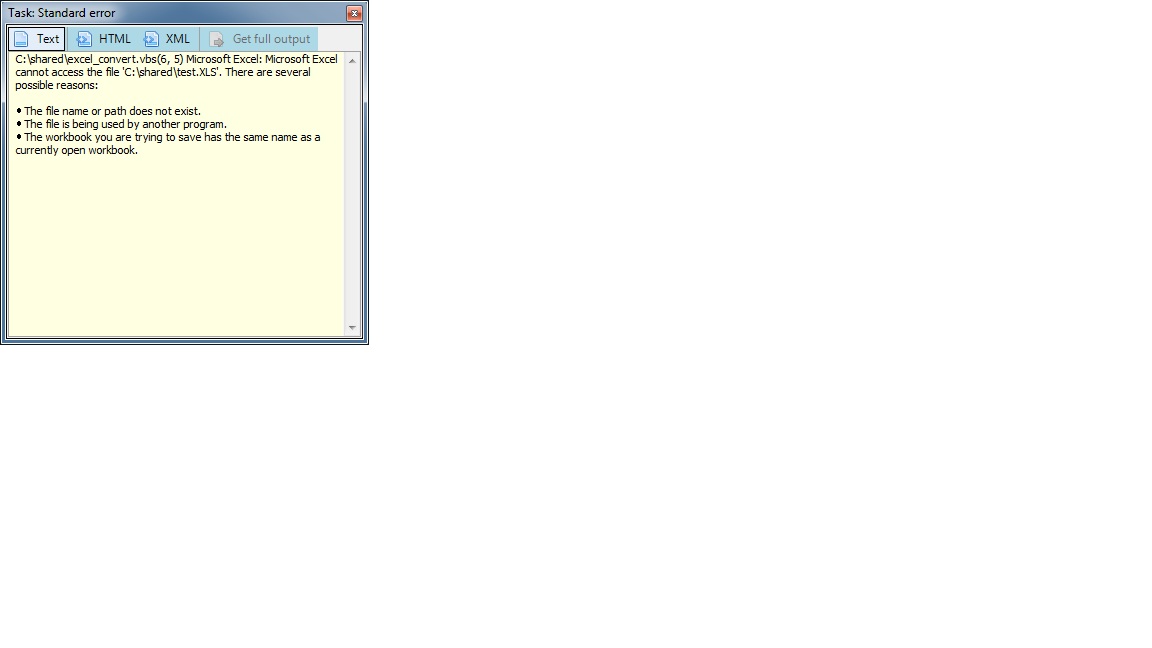Click 'The file name or path does not exist' line

pyautogui.click(x=112, y=111)
